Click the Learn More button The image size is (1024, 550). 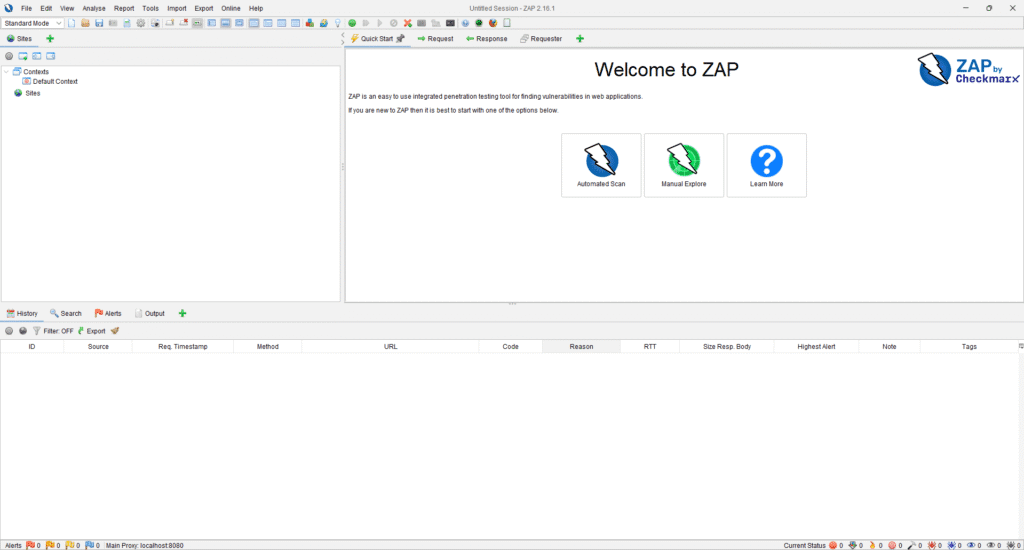pyautogui.click(x=767, y=165)
